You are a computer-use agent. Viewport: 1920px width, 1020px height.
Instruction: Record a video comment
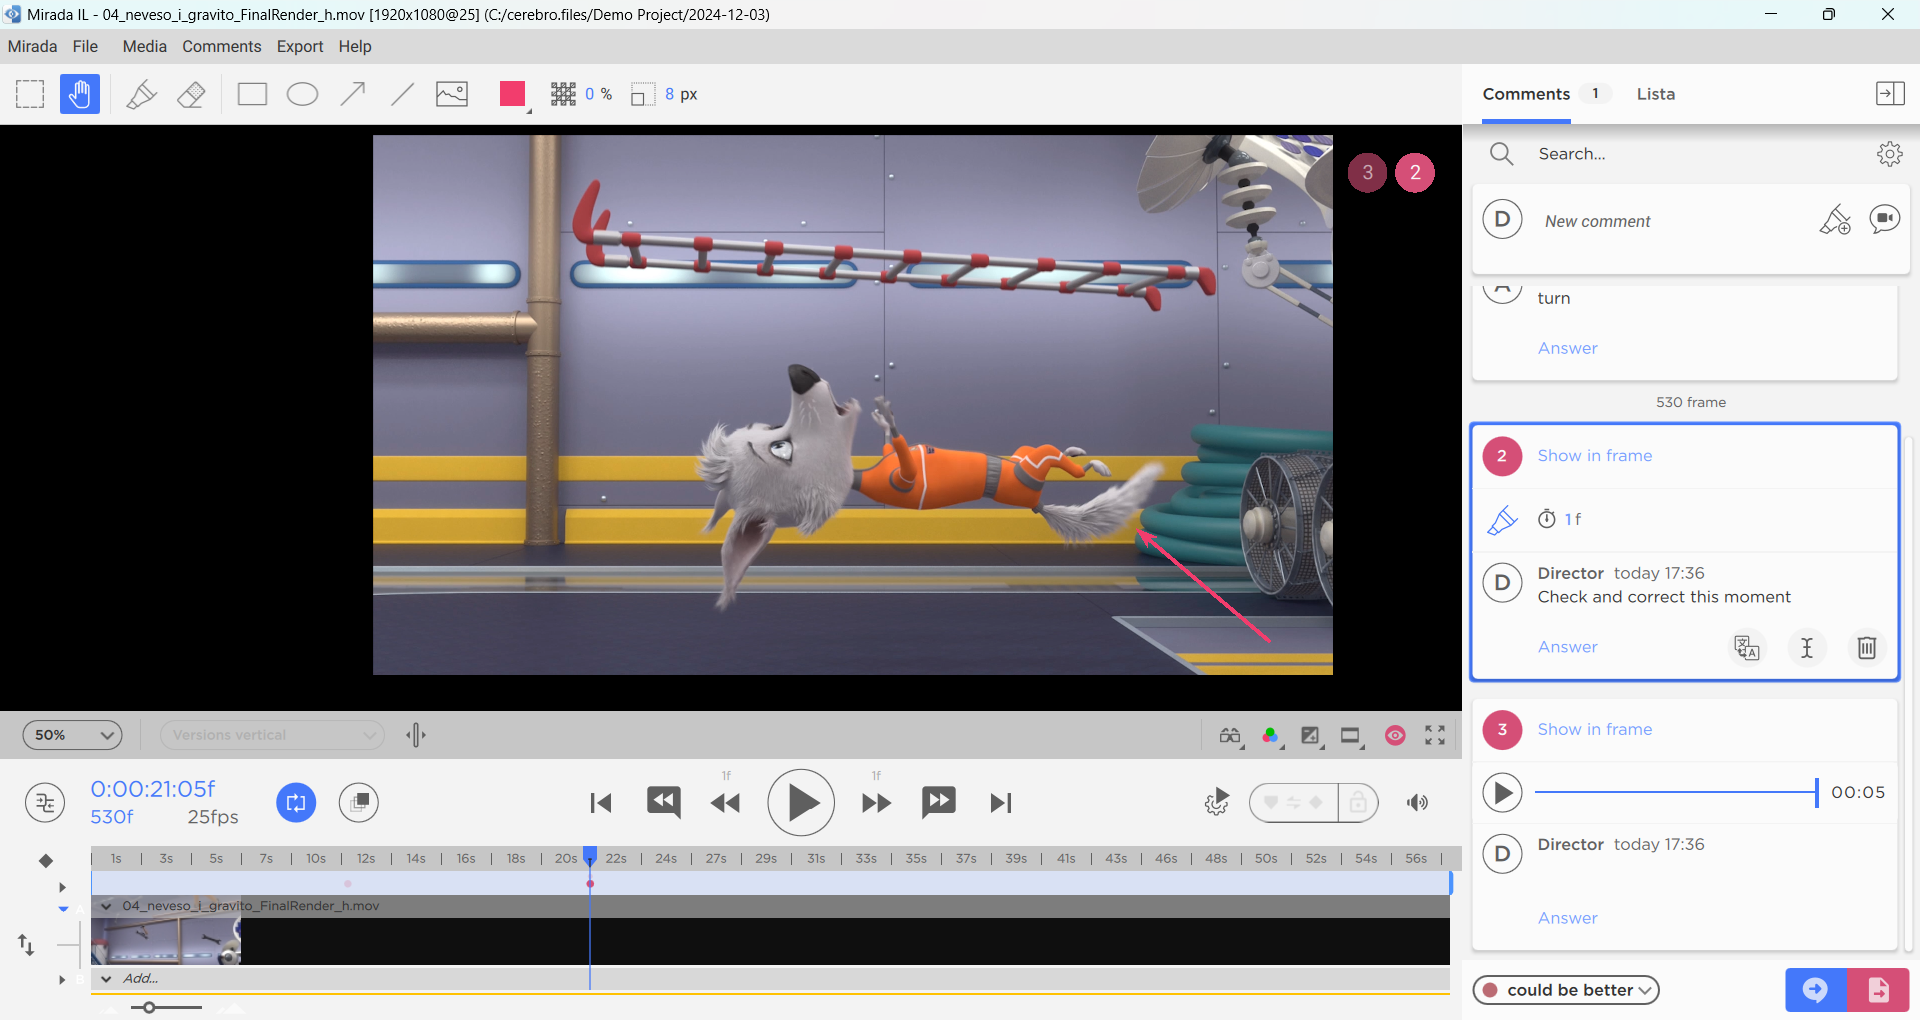(1884, 219)
